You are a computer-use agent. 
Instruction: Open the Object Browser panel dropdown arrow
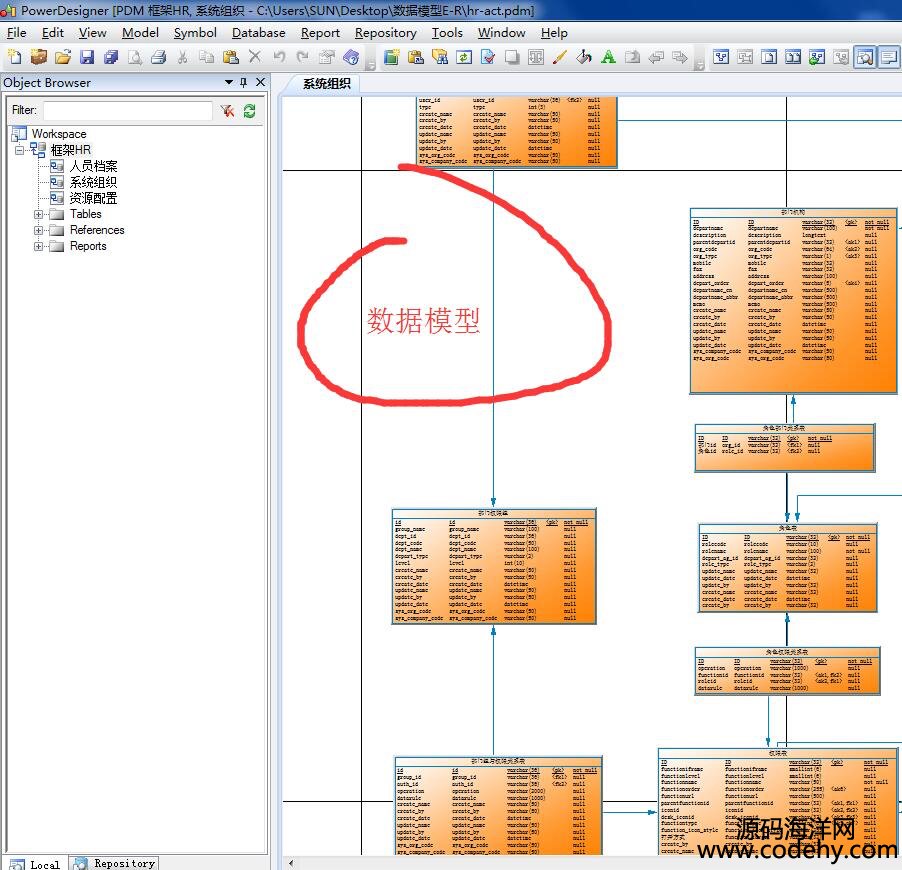228,82
